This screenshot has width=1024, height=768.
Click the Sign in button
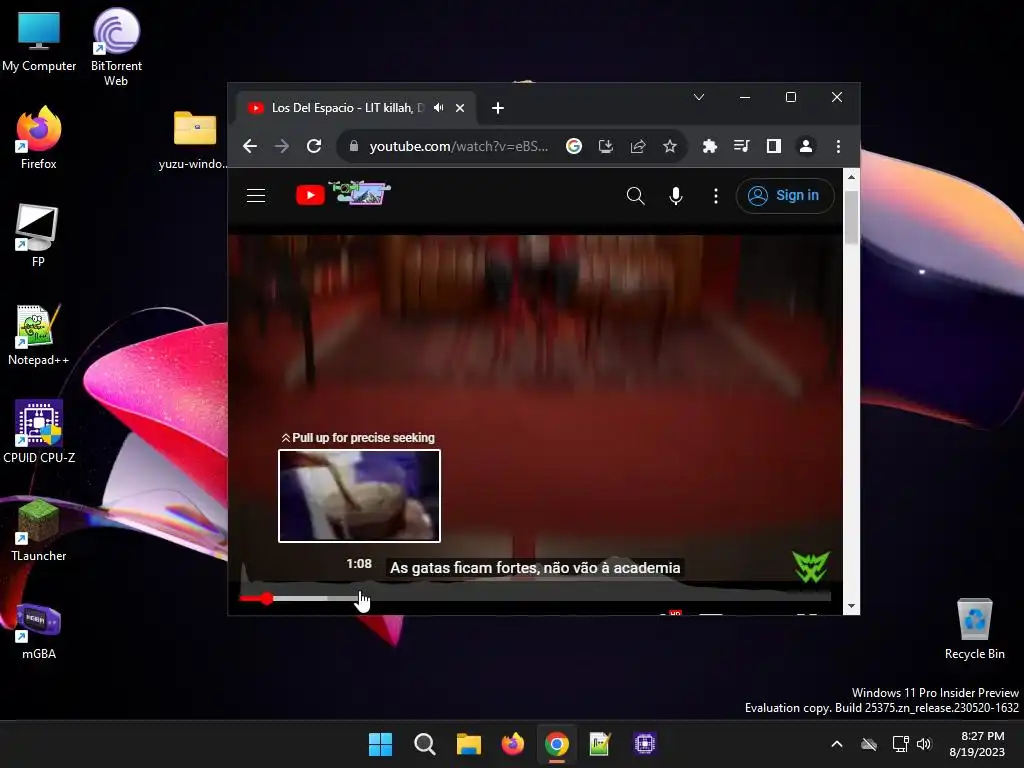point(785,195)
